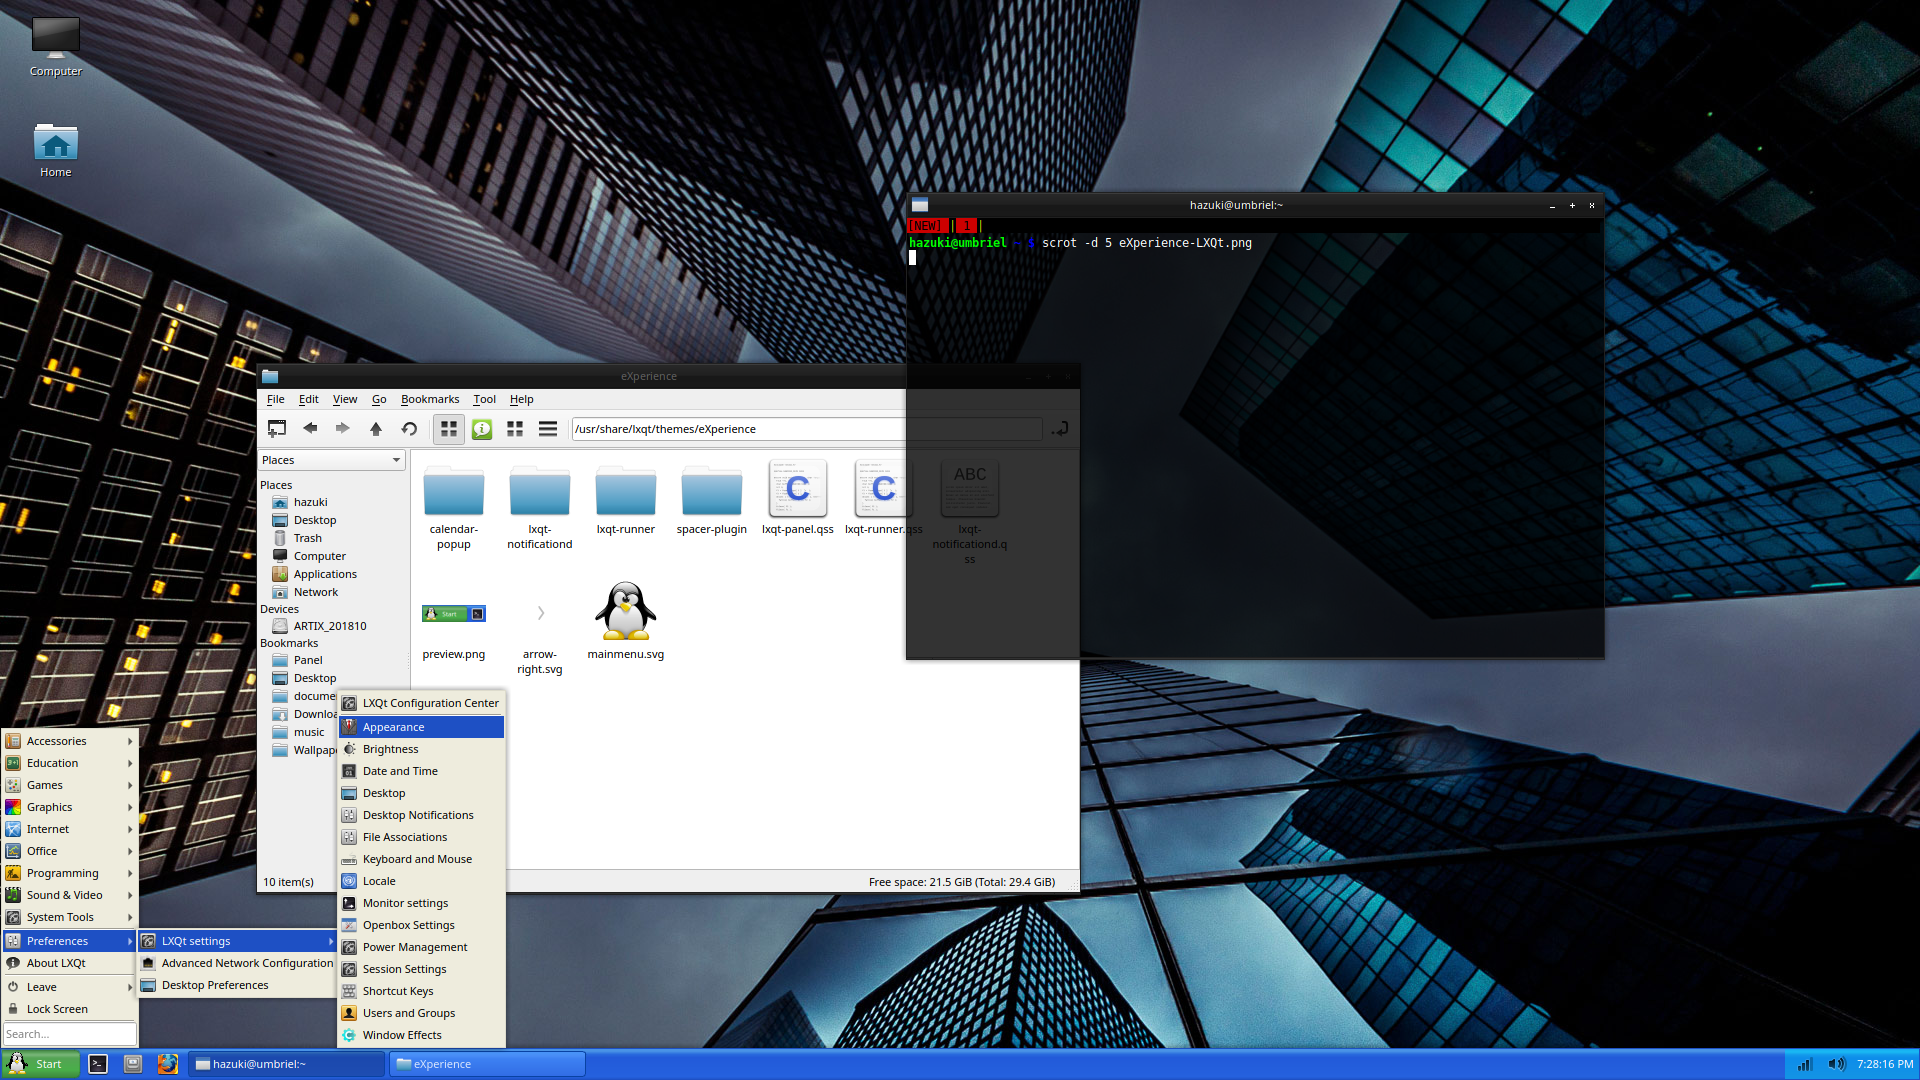This screenshot has width=1920, height=1080.
Task: Select the lxqt-notificationd folder
Action: pos(540,508)
